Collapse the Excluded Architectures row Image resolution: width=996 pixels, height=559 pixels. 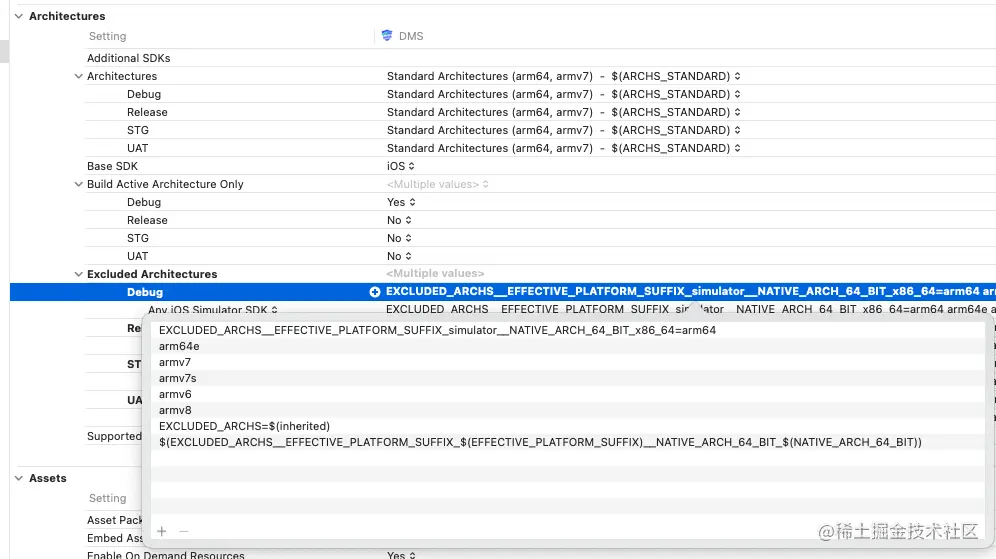click(x=78, y=274)
